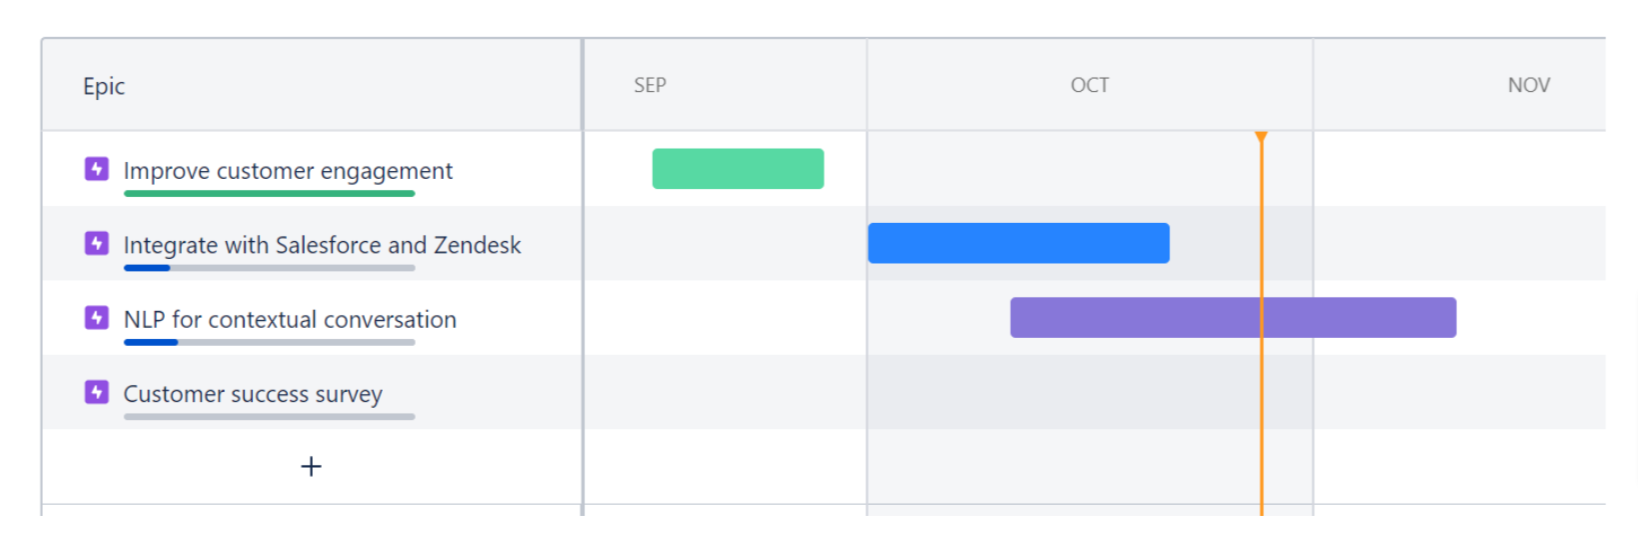This screenshot has width=1638, height=539.
Task: Click the SEP month header
Action: click(650, 86)
